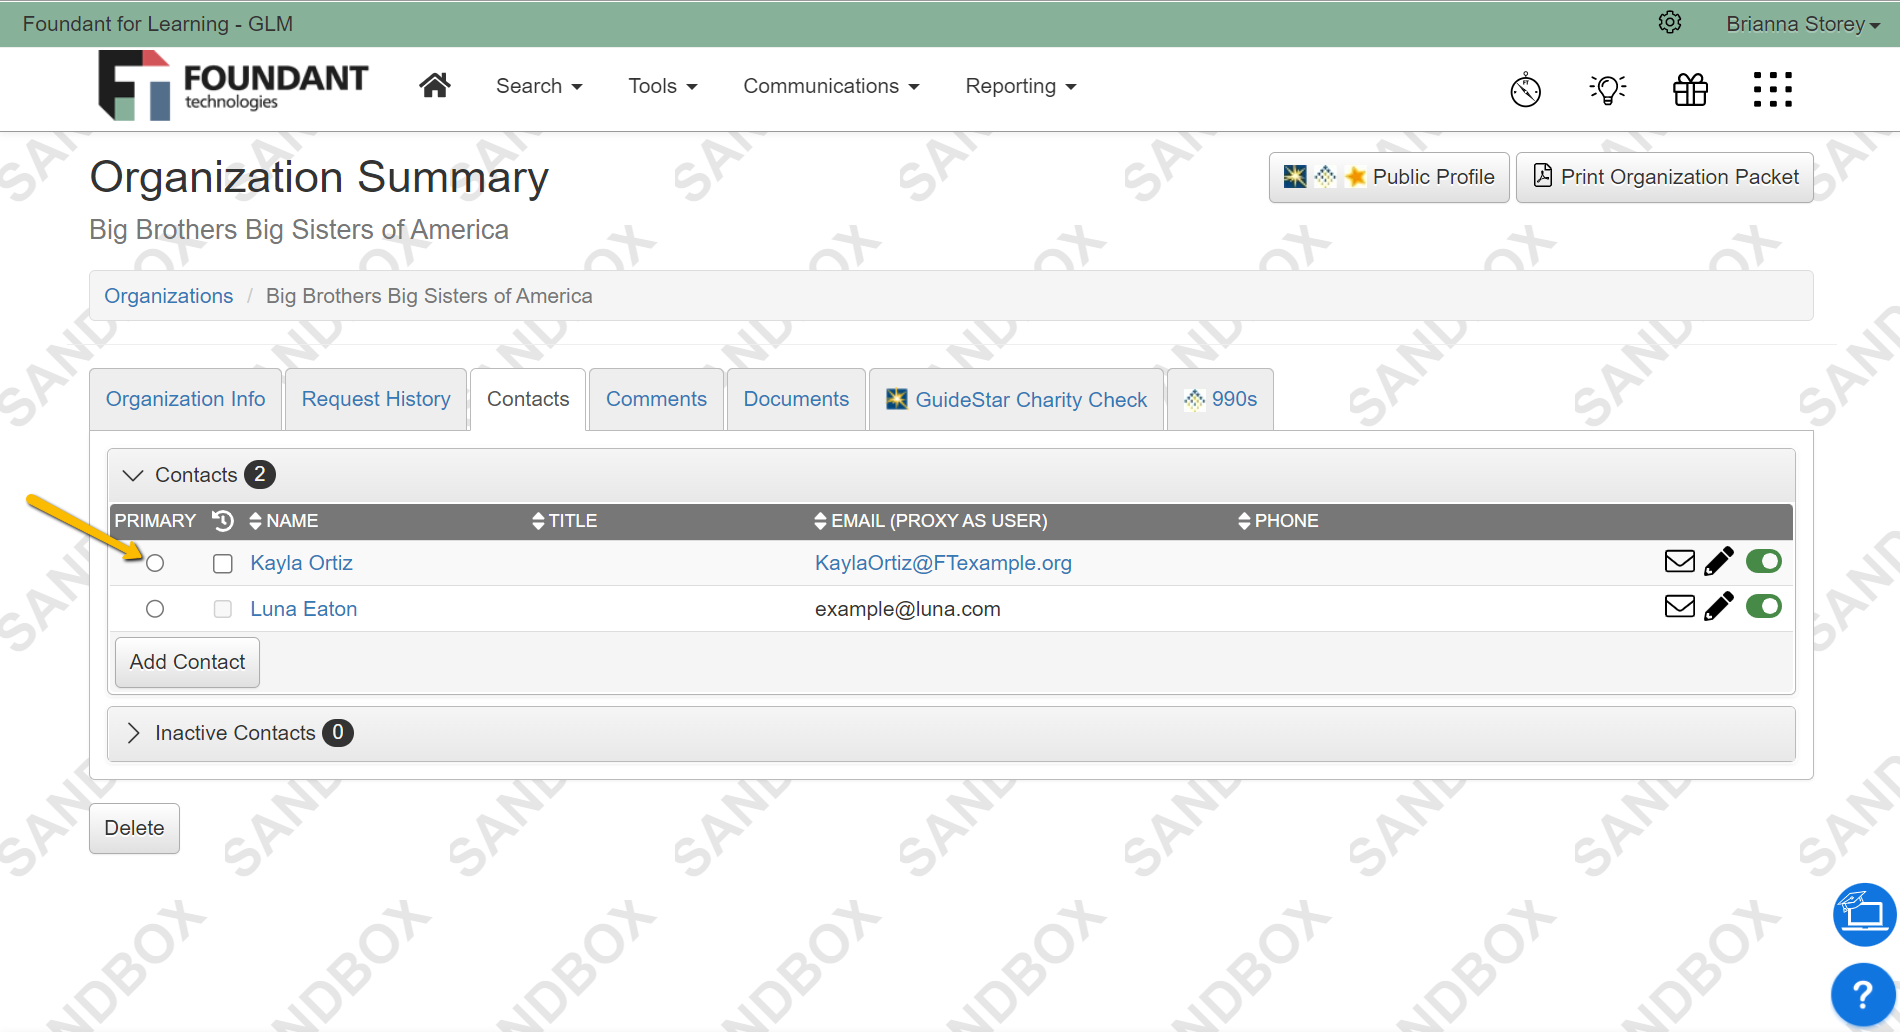Image resolution: width=1900 pixels, height=1032 pixels.
Task: Click the gift rewards icon
Action: 1690,89
